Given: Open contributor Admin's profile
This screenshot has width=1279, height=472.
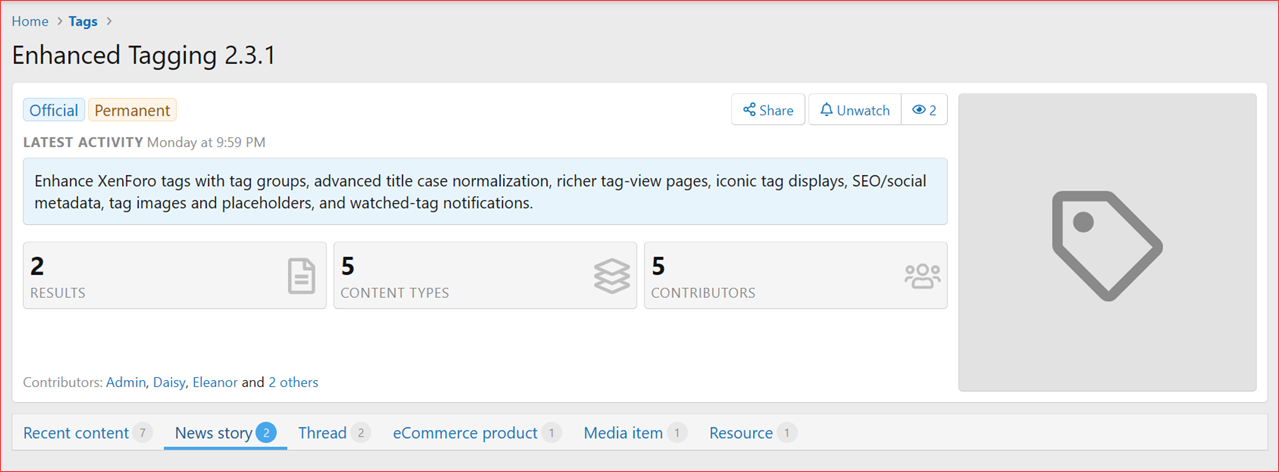Looking at the screenshot, I should coord(126,382).
